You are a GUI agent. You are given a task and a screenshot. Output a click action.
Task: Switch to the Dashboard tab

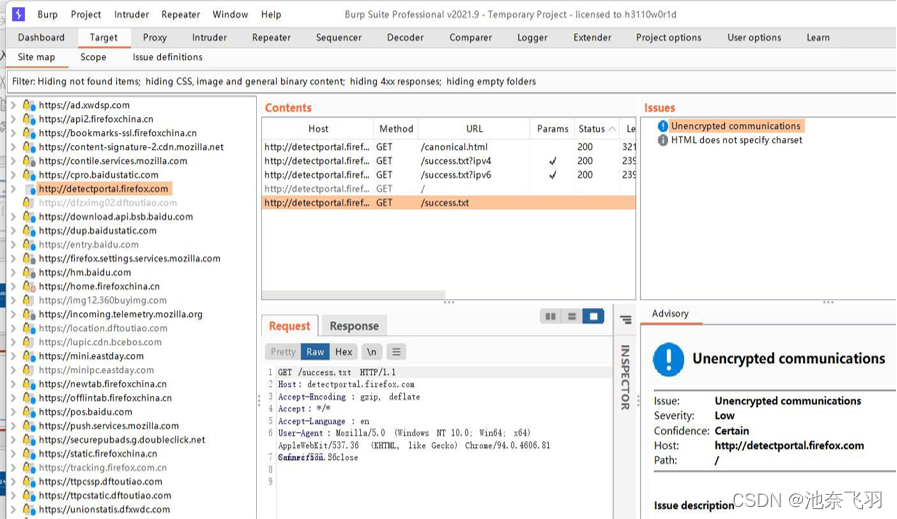click(41, 37)
